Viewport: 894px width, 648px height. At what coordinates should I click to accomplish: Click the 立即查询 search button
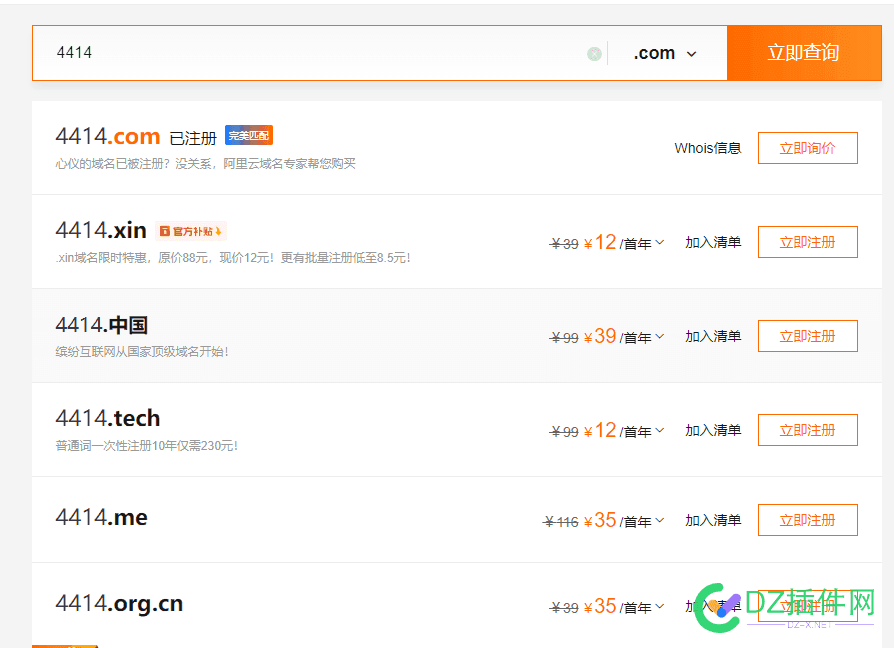[x=804, y=52]
